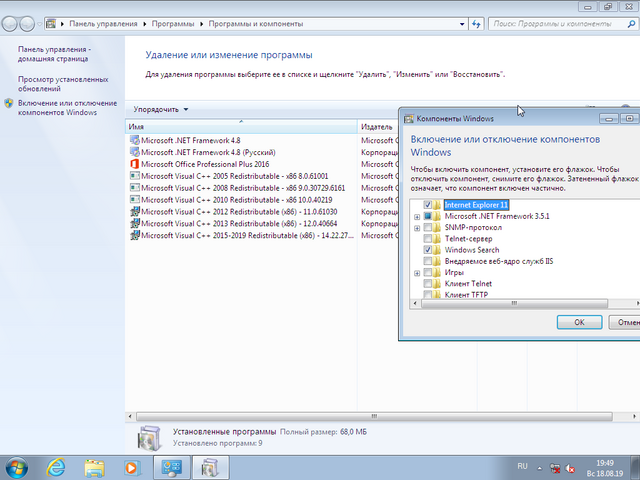Click the volume tray icon
The height and width of the screenshot is (480, 640).
570,468
